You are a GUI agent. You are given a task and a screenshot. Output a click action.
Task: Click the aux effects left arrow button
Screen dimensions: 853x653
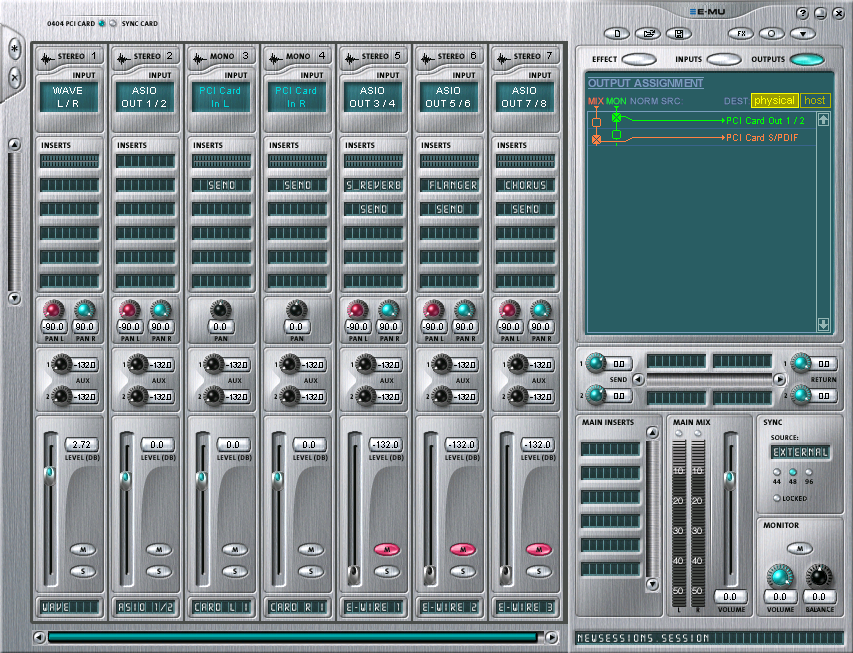tap(639, 379)
